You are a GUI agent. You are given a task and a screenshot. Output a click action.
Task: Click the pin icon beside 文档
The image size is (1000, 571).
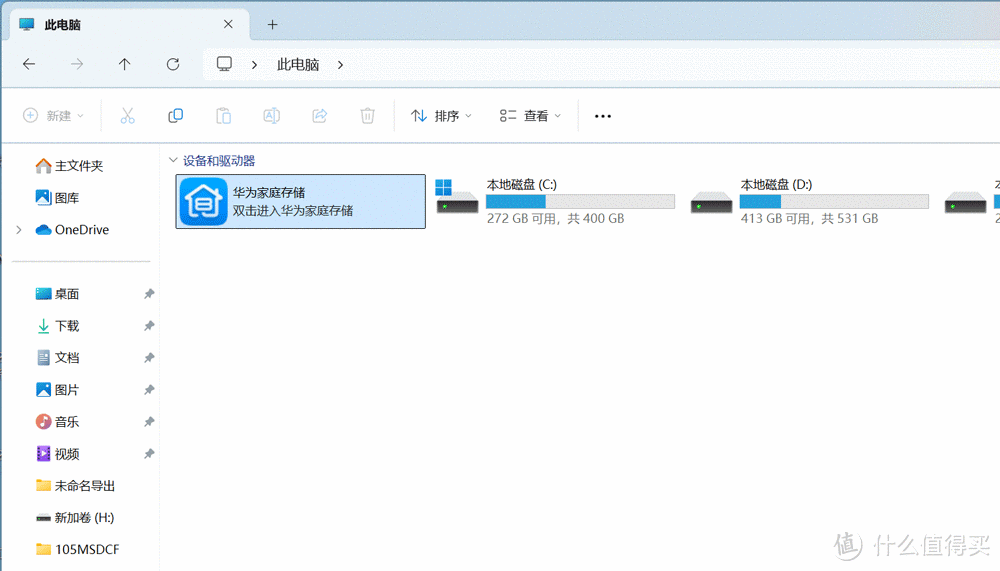149,357
